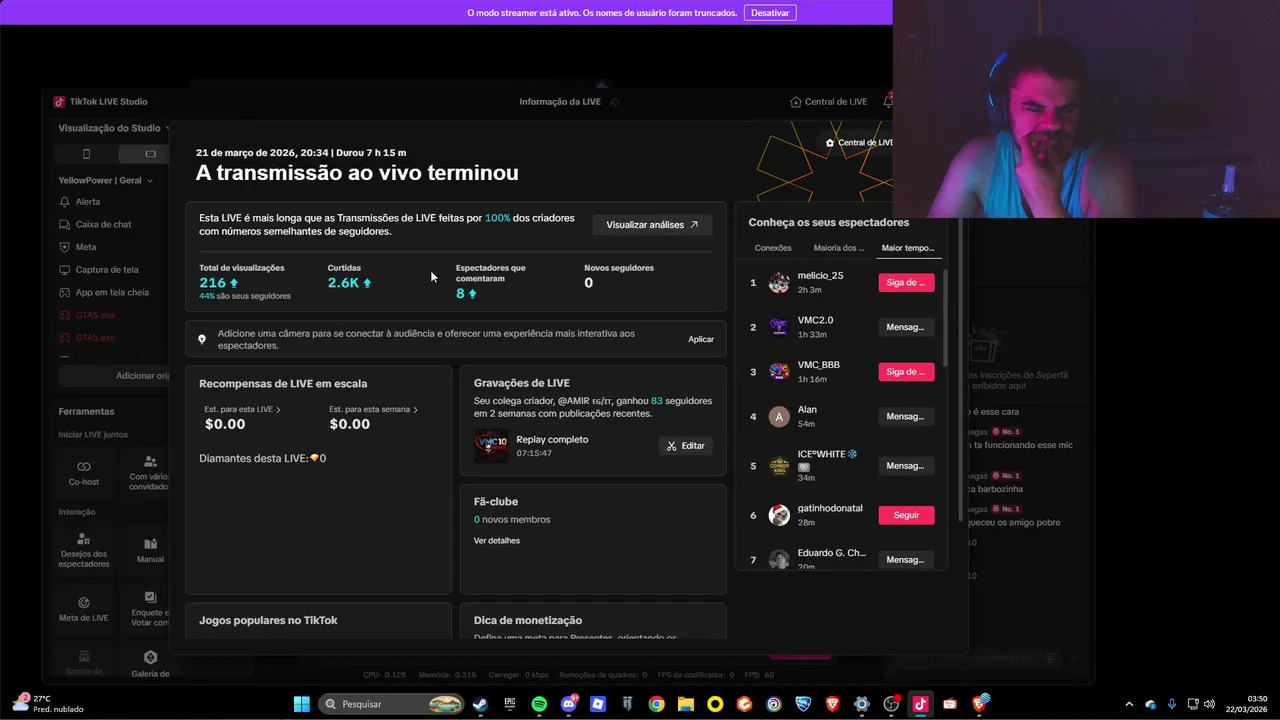Message ICE°WHITE viewer
The width and height of the screenshot is (1280, 720).
pyautogui.click(x=906, y=466)
